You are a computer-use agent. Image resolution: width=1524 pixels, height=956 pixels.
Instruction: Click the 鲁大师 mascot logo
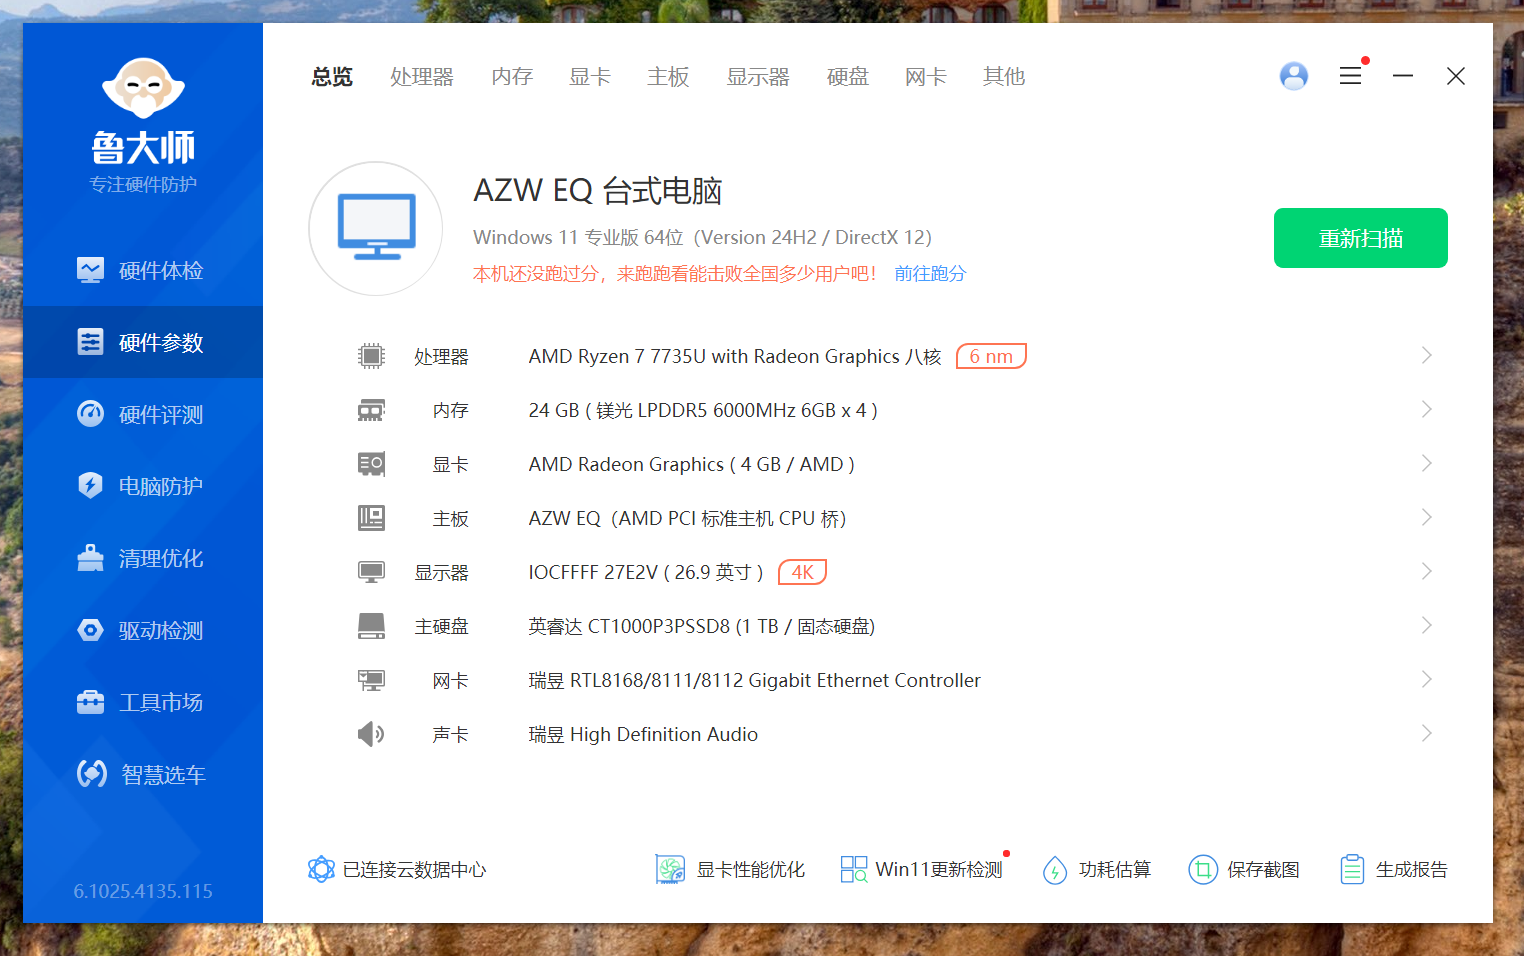click(143, 88)
